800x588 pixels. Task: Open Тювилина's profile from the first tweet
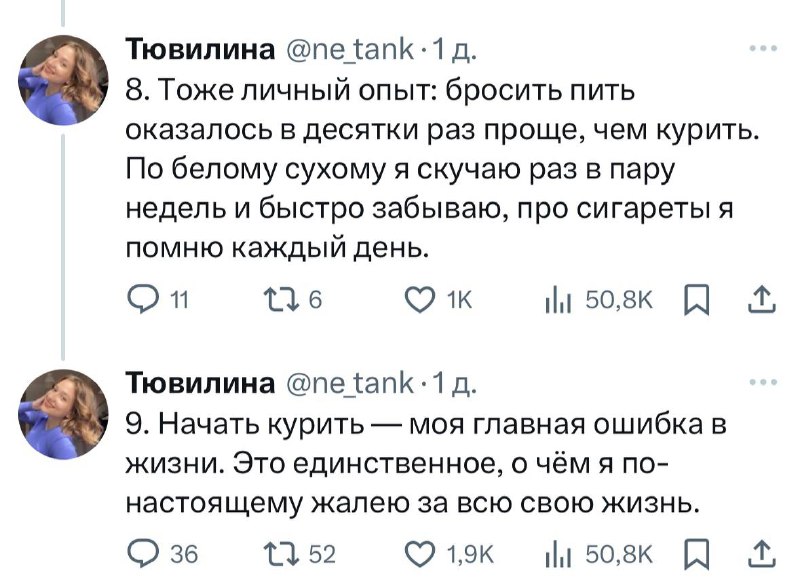point(199,48)
